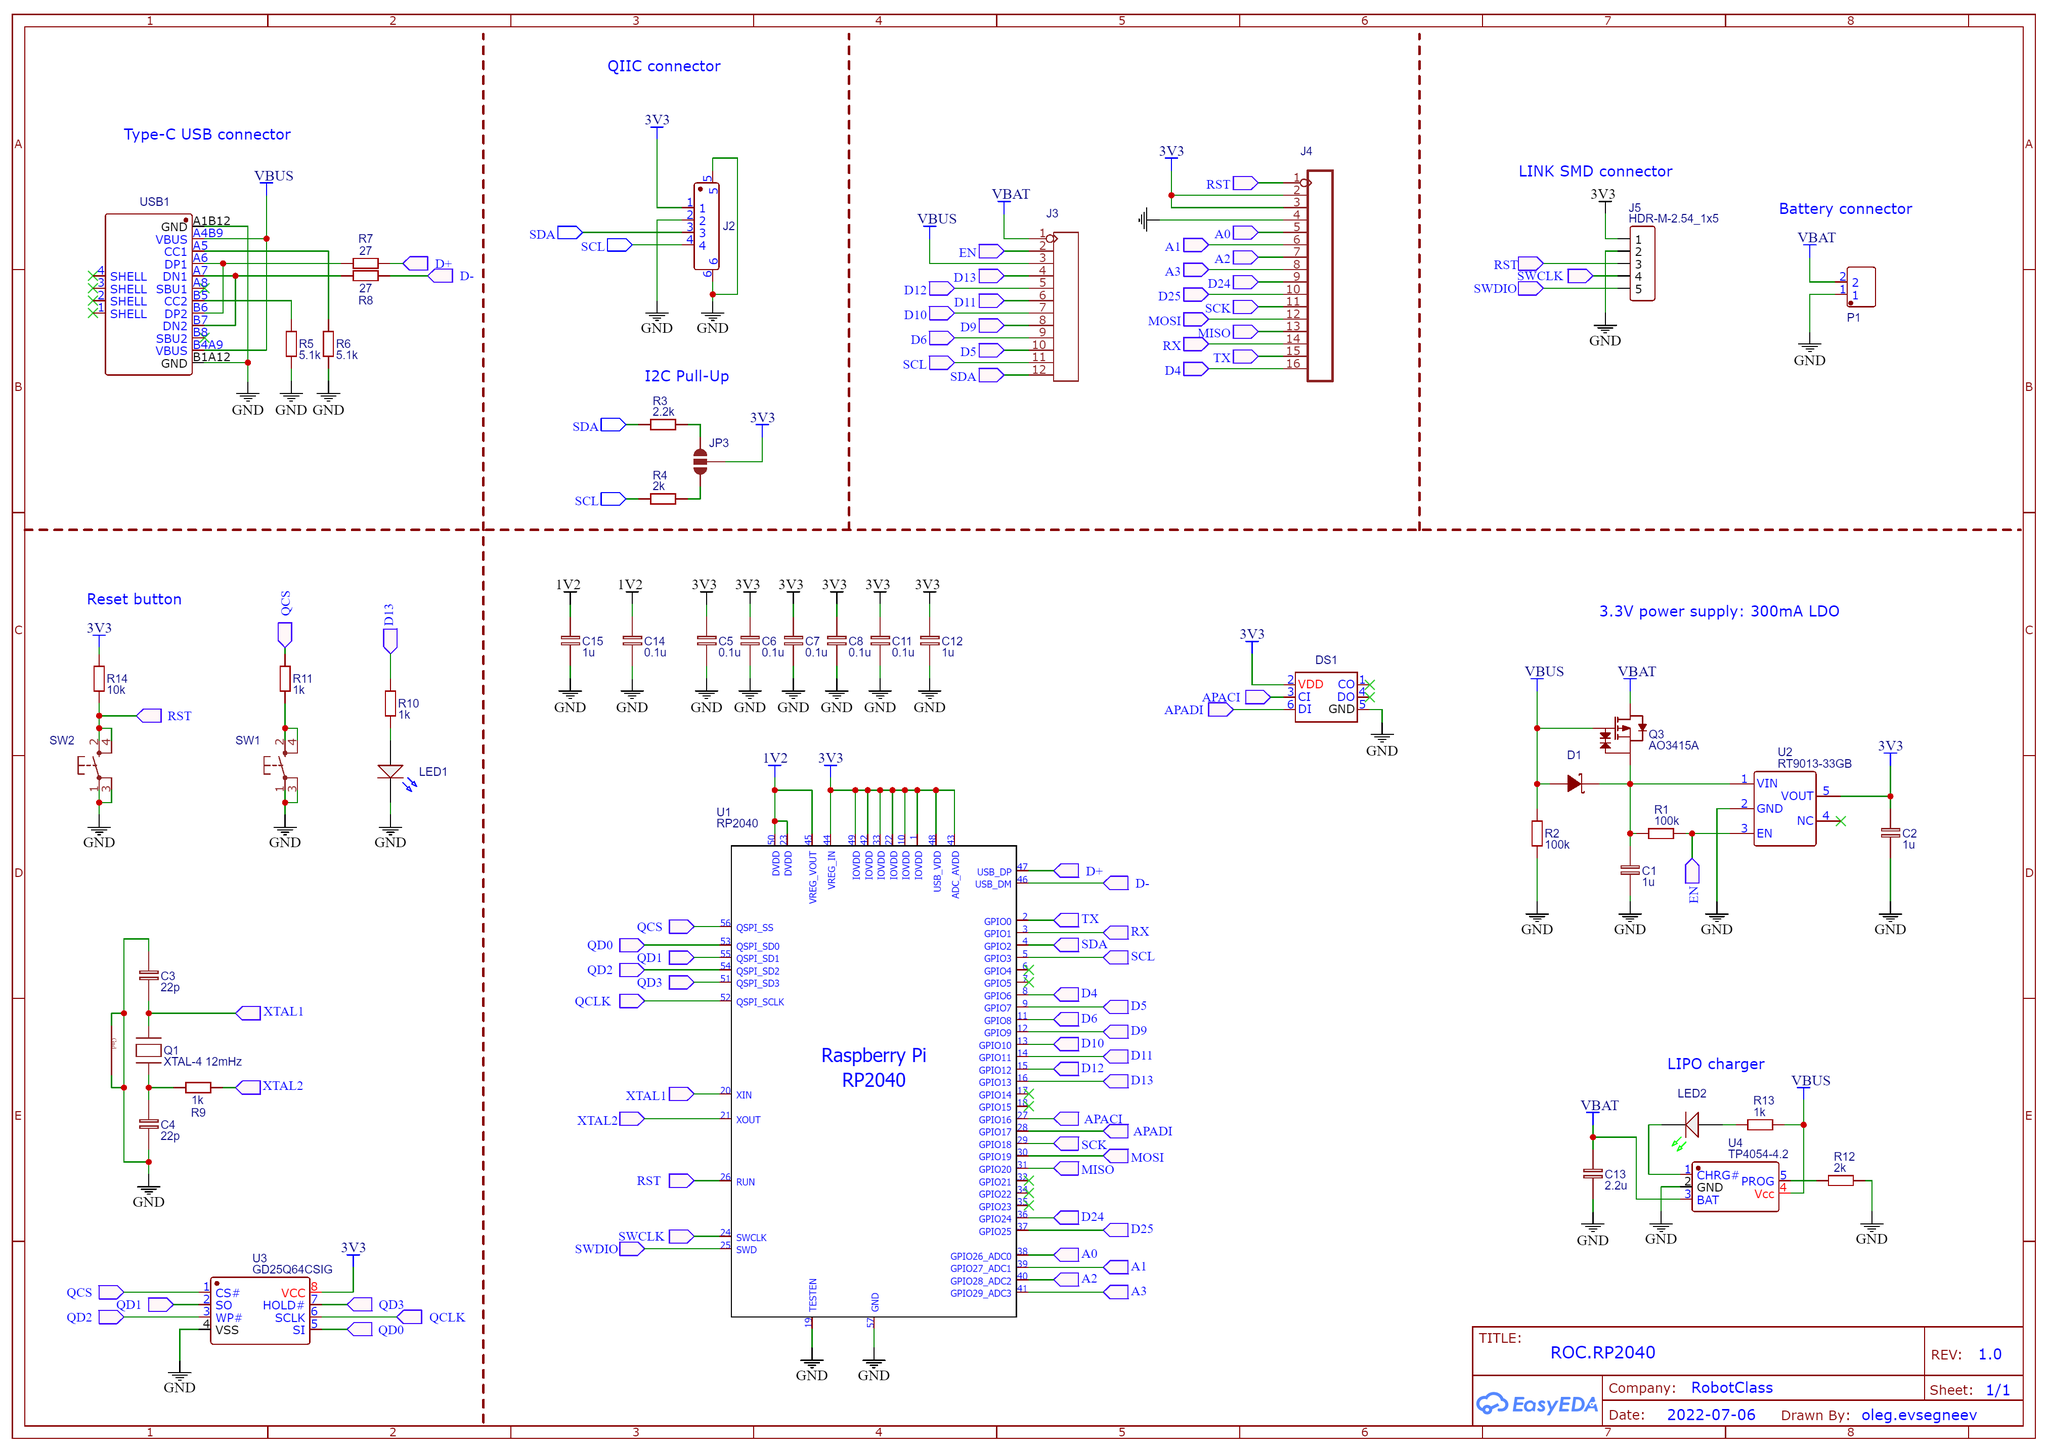Select the Q1 12mHz crystal symbol
Image resolution: width=2048 pixels, height=1451 pixels.
pos(148,1050)
